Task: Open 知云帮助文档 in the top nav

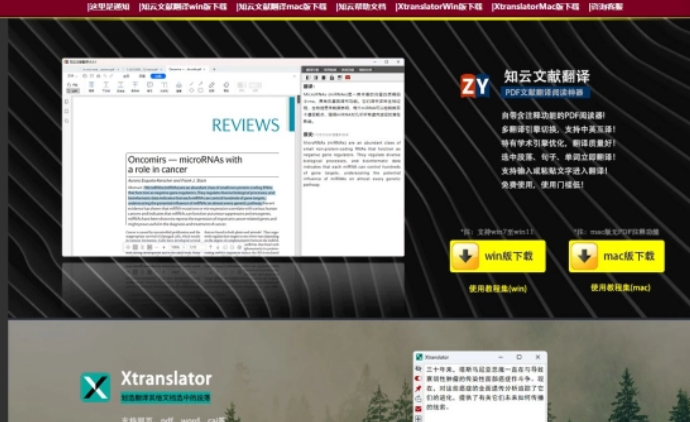Action: (x=361, y=7)
